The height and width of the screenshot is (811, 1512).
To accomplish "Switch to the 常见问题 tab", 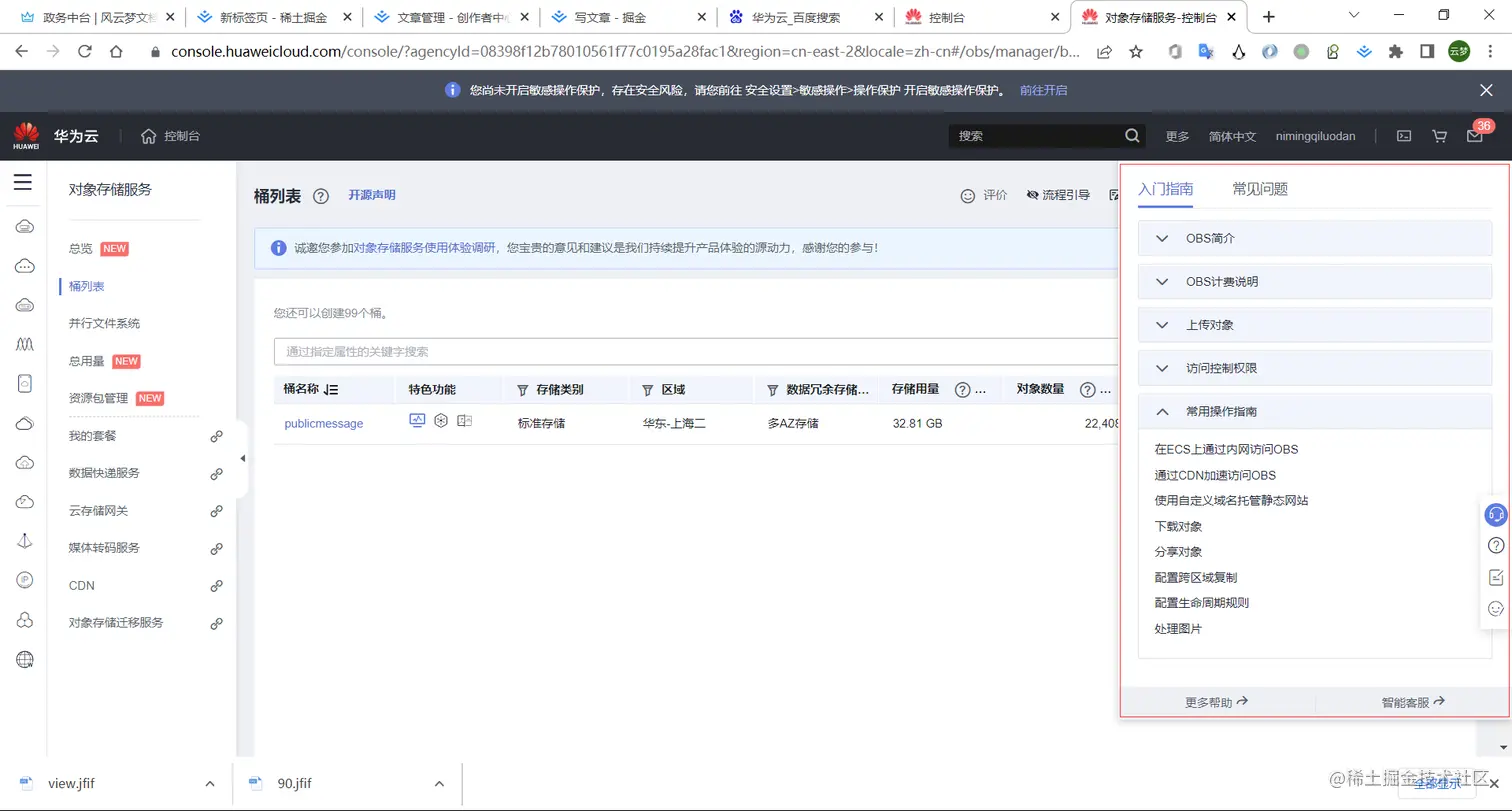I will pos(1260,188).
